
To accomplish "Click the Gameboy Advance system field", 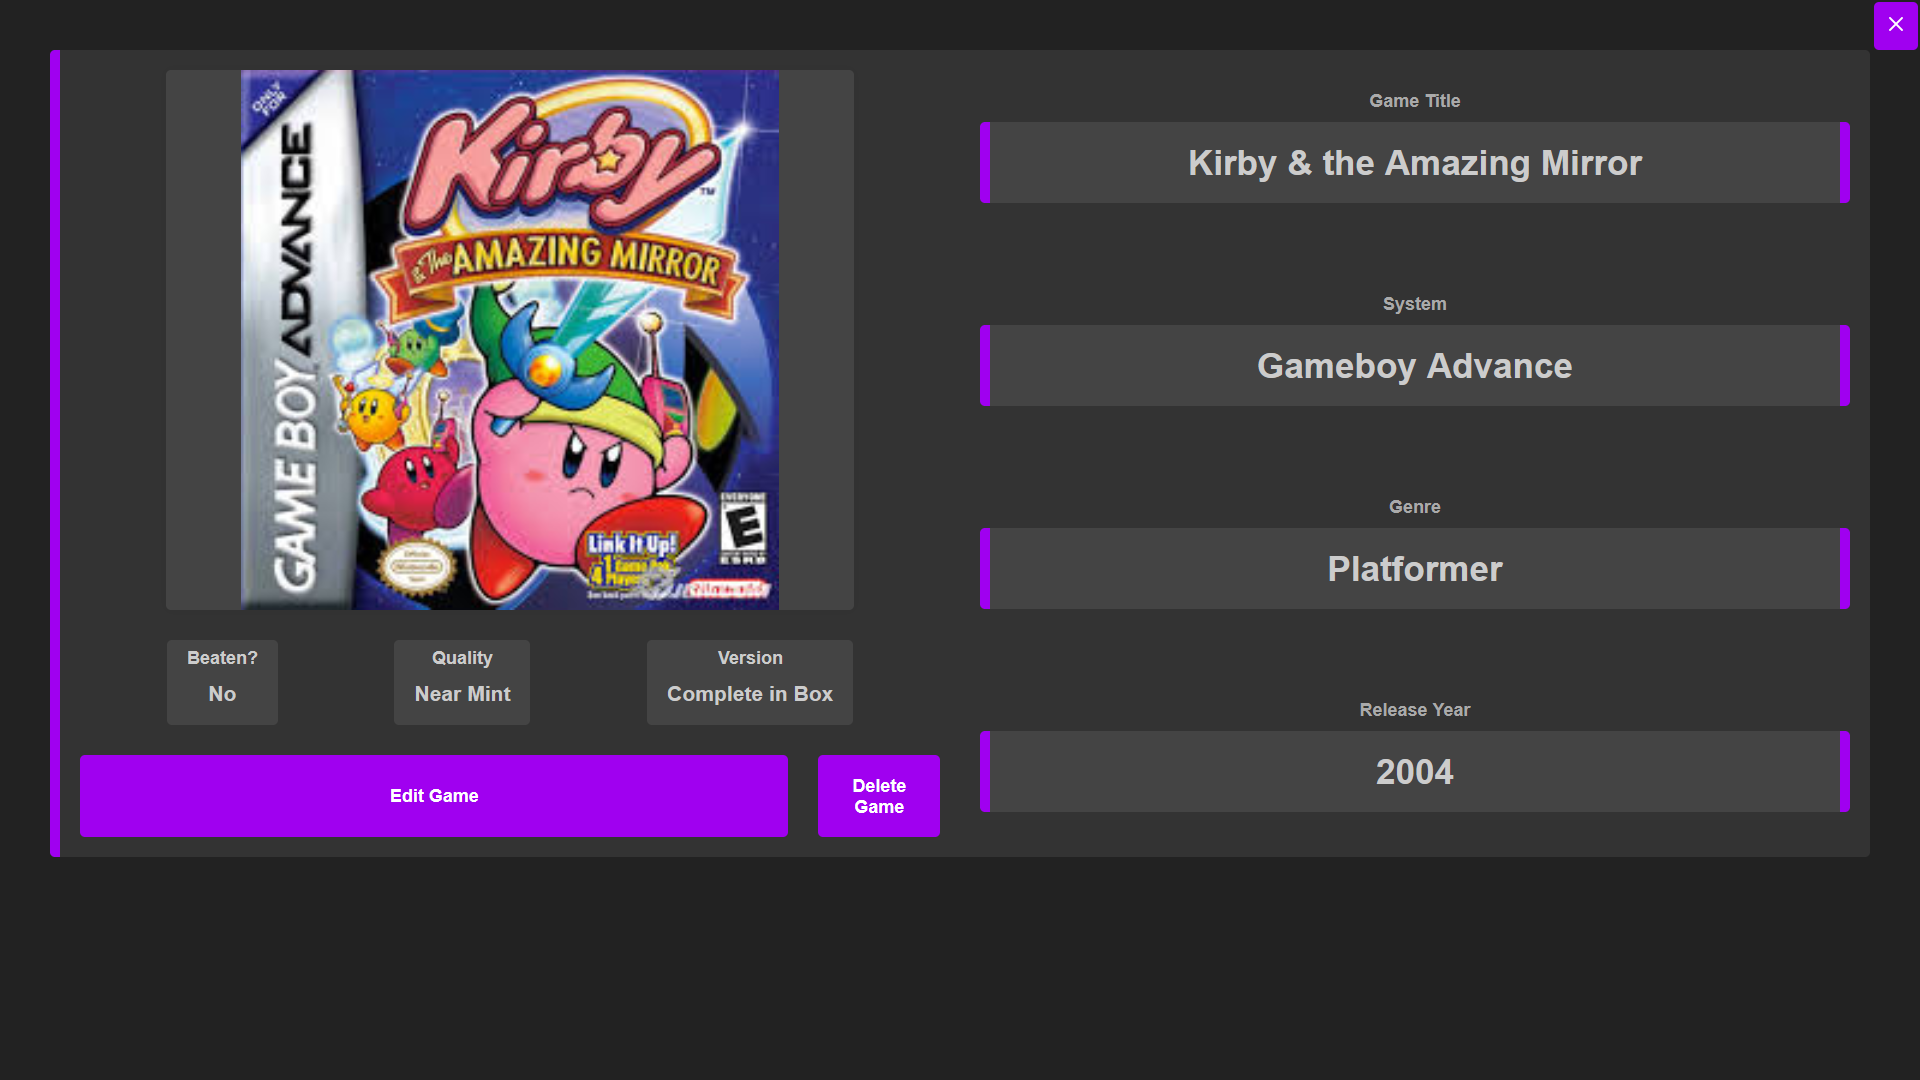I will point(1415,366).
